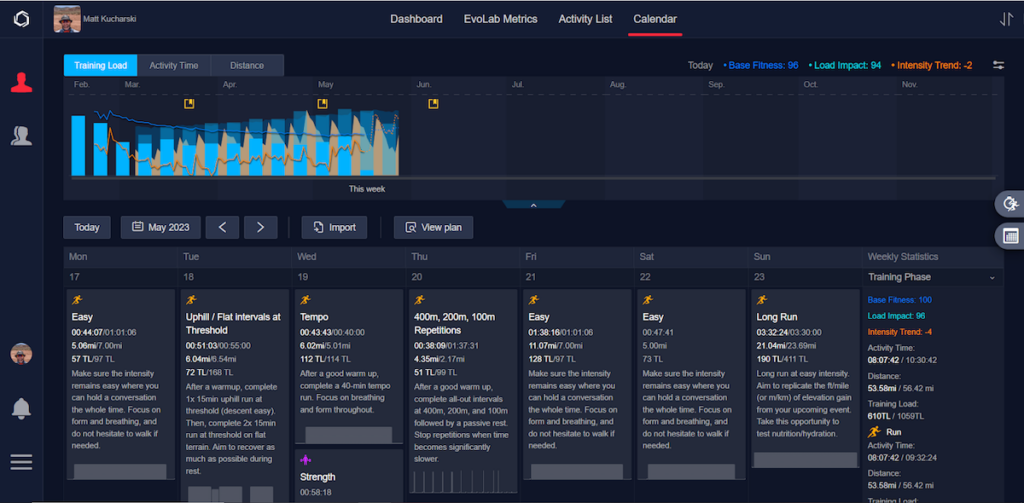Screen dimensions: 1024x503
Task: Toggle the Base Fitness chart series
Action: pos(761,65)
